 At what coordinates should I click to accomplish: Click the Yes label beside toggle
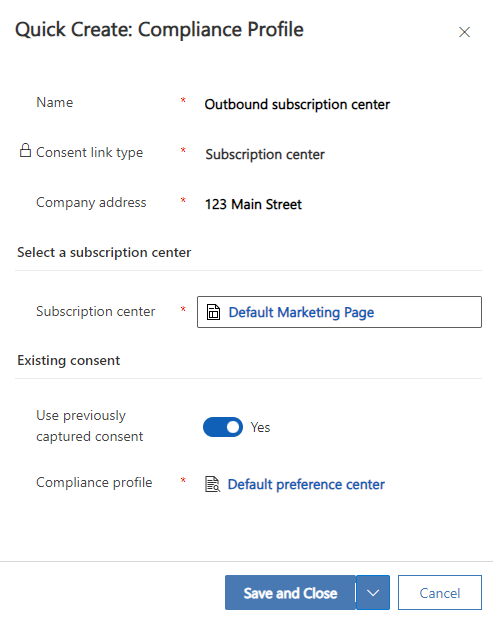260,427
